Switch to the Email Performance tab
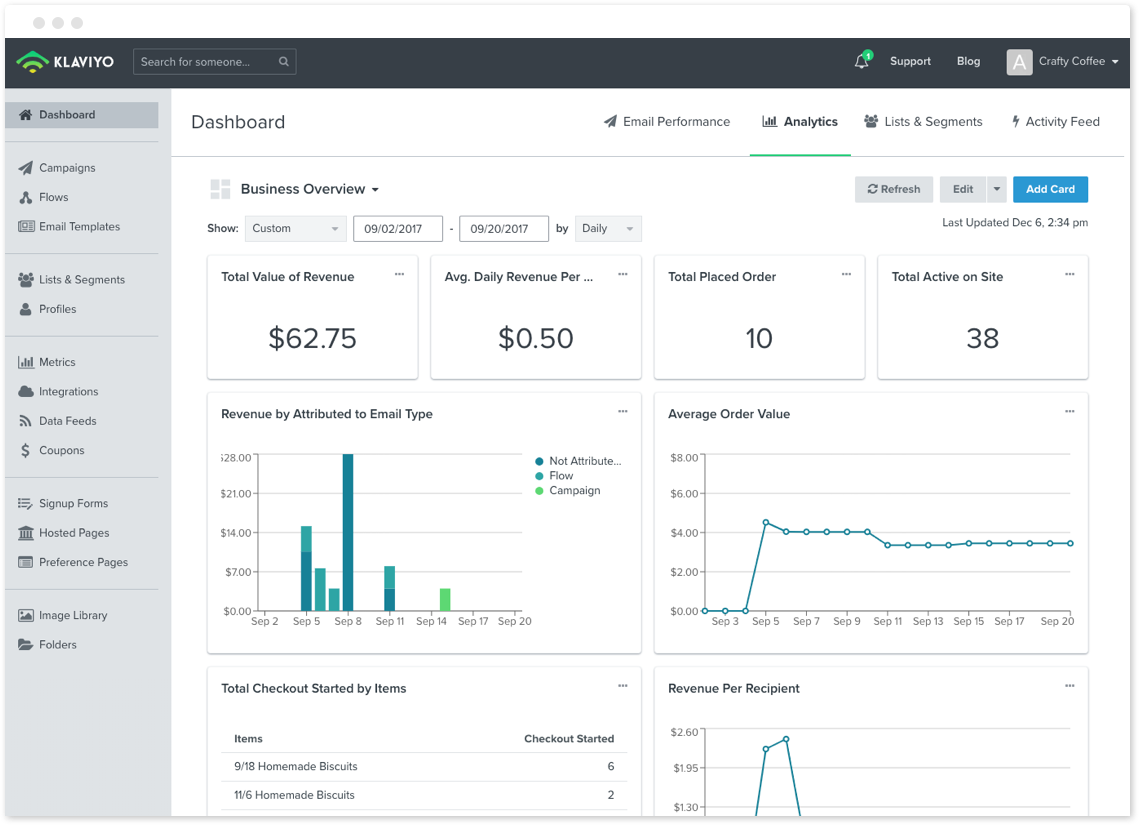The height and width of the screenshot is (825, 1139). tap(667, 122)
